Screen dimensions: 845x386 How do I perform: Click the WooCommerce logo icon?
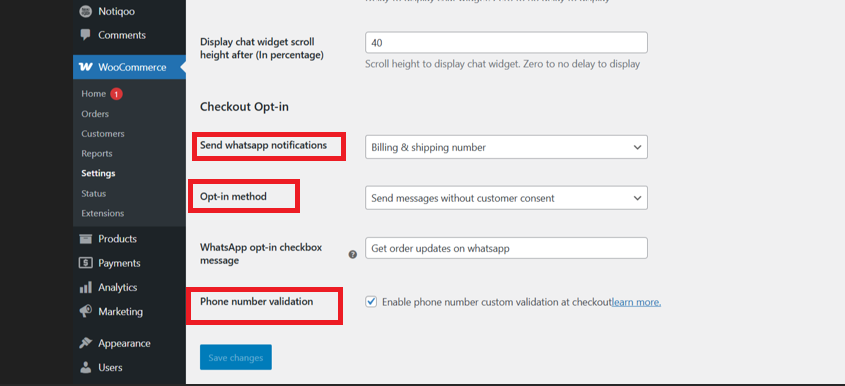click(x=85, y=67)
